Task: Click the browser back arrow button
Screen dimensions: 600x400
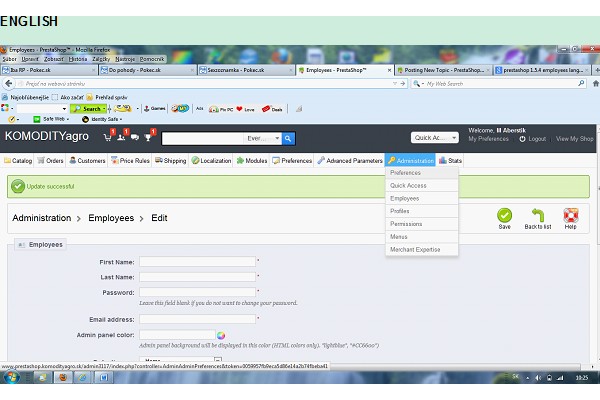Action: tap(9, 83)
